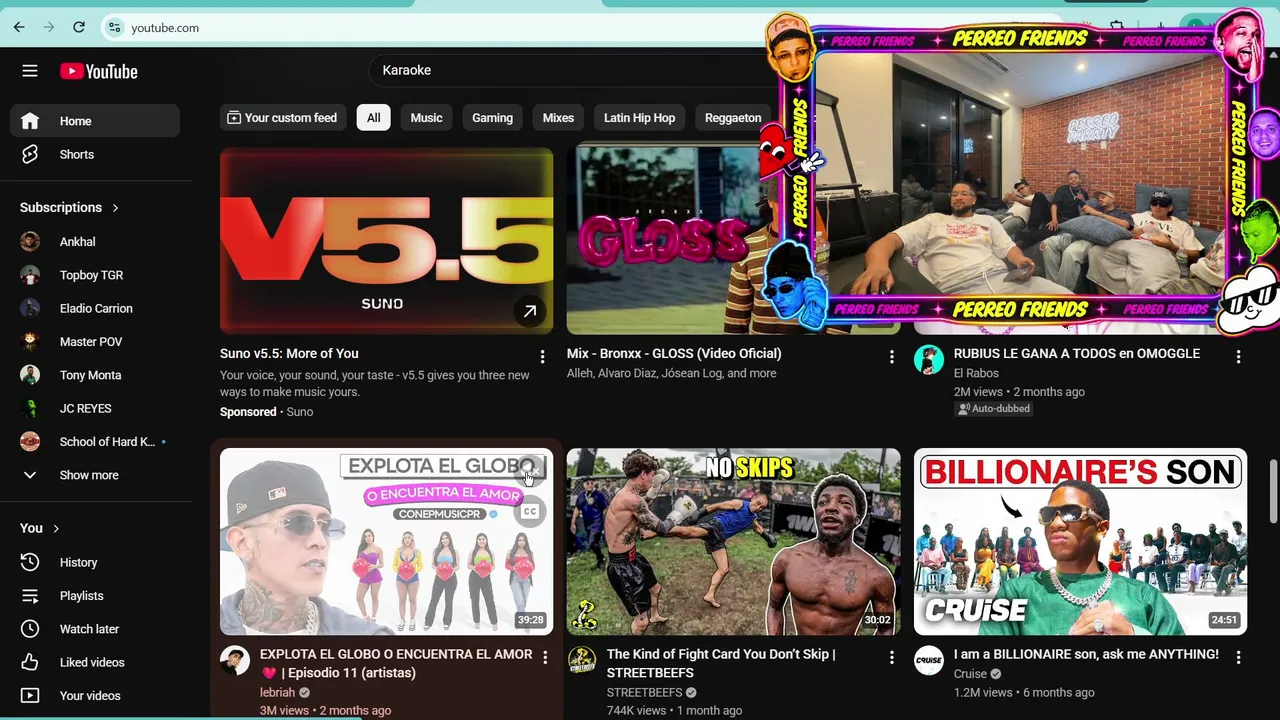Open the STREETBEEFS NO SKIPS thumbnail
Screen dimensions: 1280x720
(x=733, y=541)
